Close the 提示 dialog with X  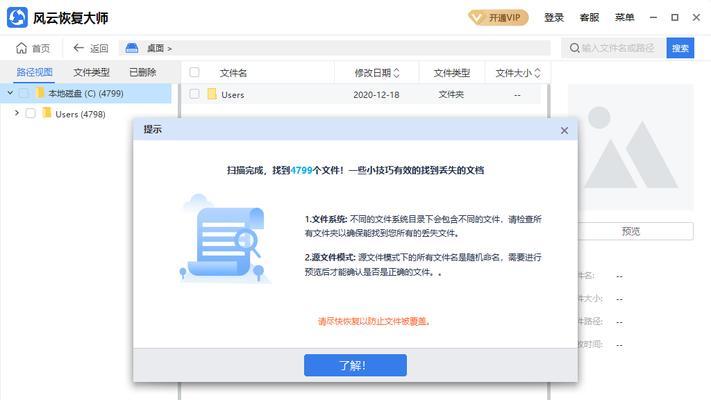click(x=564, y=131)
